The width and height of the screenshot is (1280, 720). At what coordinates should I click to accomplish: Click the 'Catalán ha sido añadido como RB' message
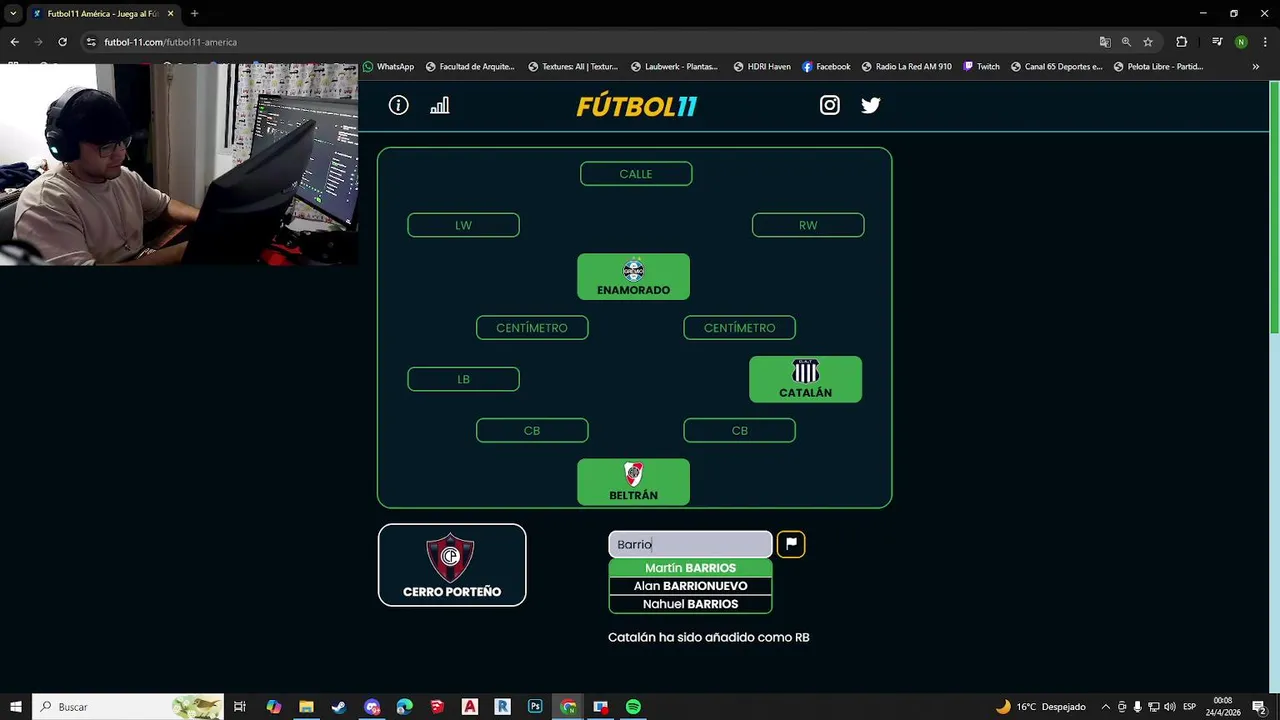click(709, 637)
